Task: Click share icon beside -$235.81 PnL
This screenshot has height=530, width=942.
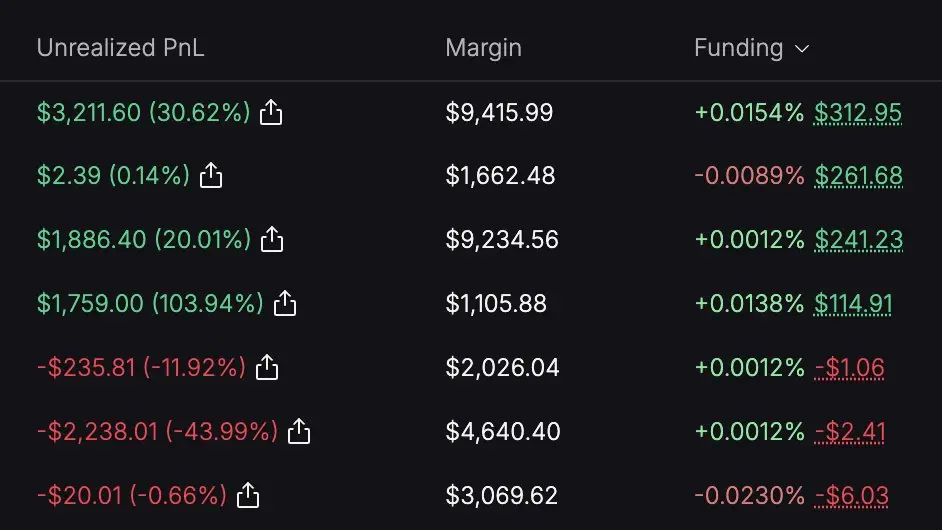Action: 267,368
